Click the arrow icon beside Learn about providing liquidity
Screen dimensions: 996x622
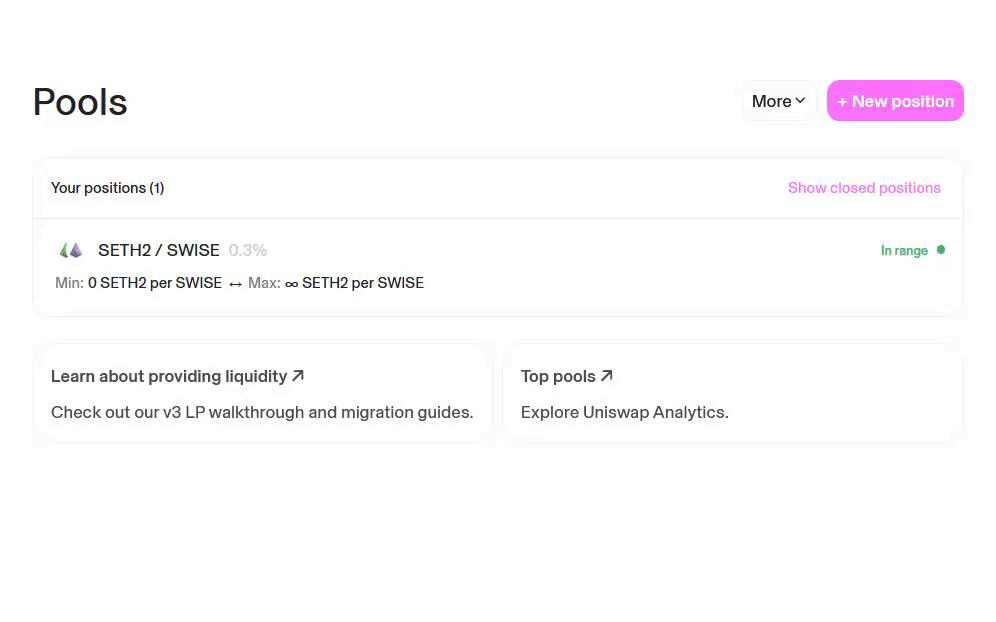297,376
